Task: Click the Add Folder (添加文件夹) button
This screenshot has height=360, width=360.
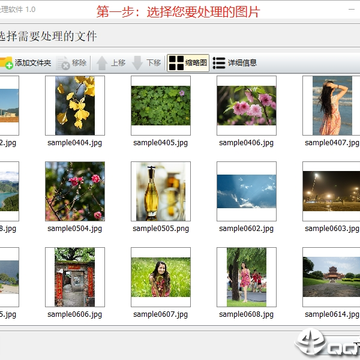Action: coord(25,63)
